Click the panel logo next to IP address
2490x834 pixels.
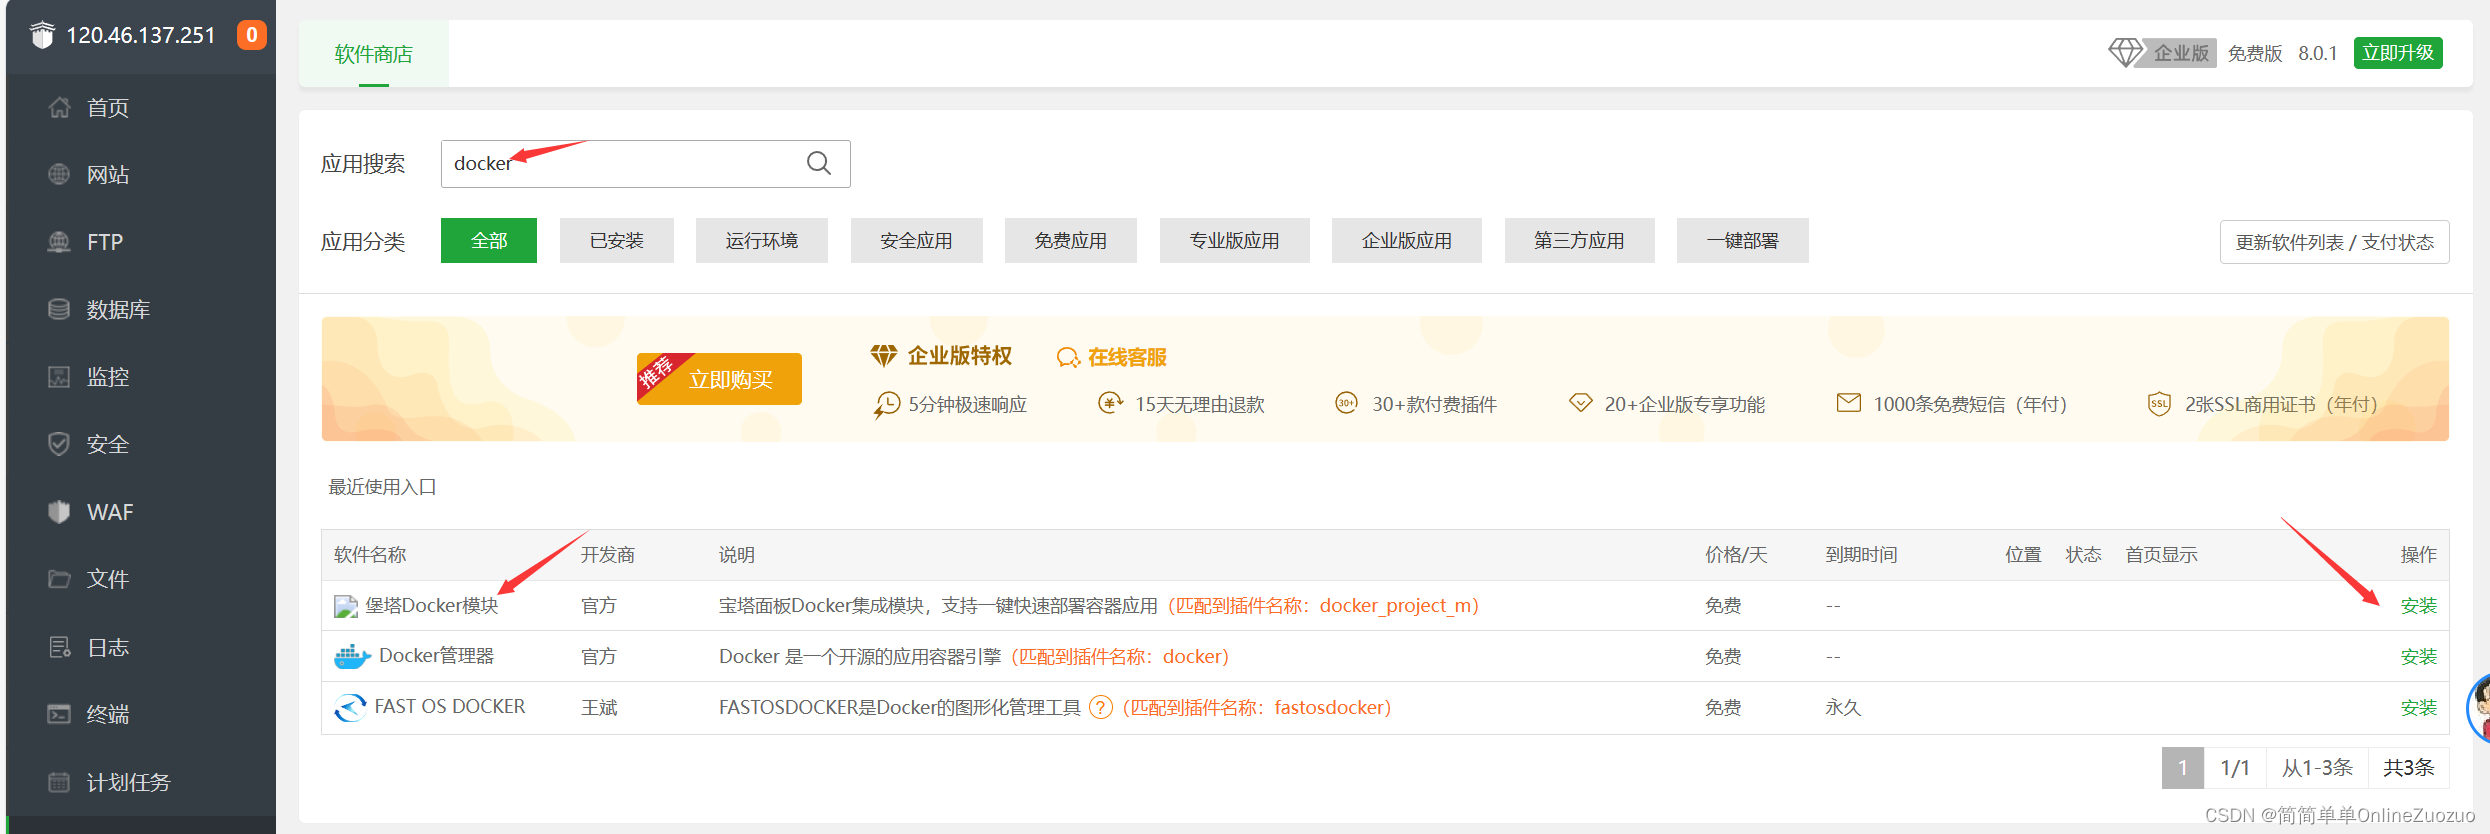click(x=42, y=35)
